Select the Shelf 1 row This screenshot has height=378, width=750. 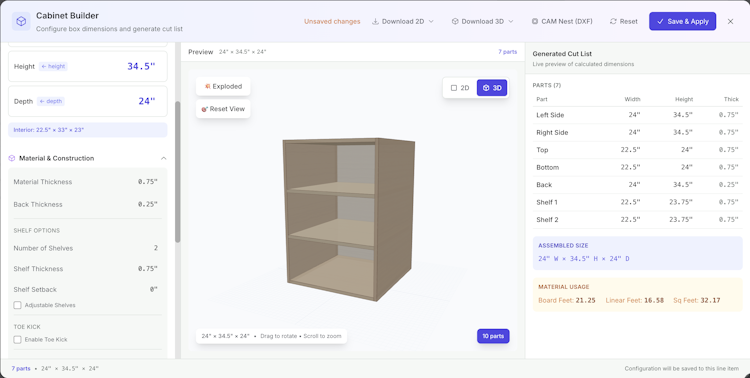click(x=637, y=202)
